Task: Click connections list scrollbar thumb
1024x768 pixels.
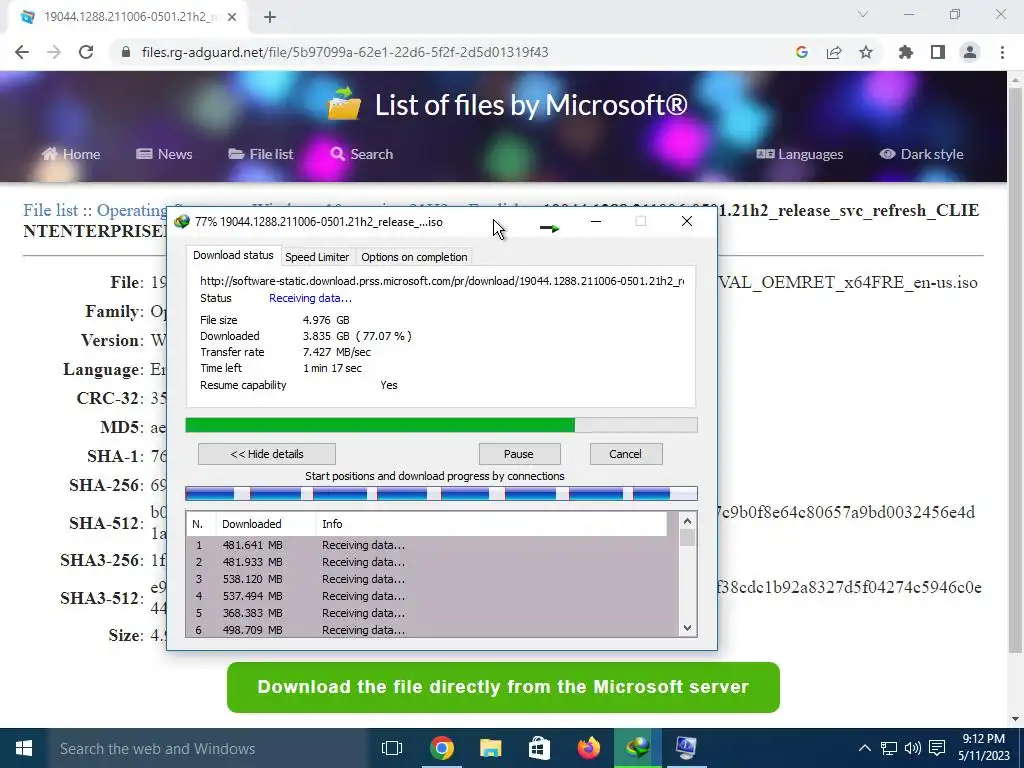Action: pos(687,537)
